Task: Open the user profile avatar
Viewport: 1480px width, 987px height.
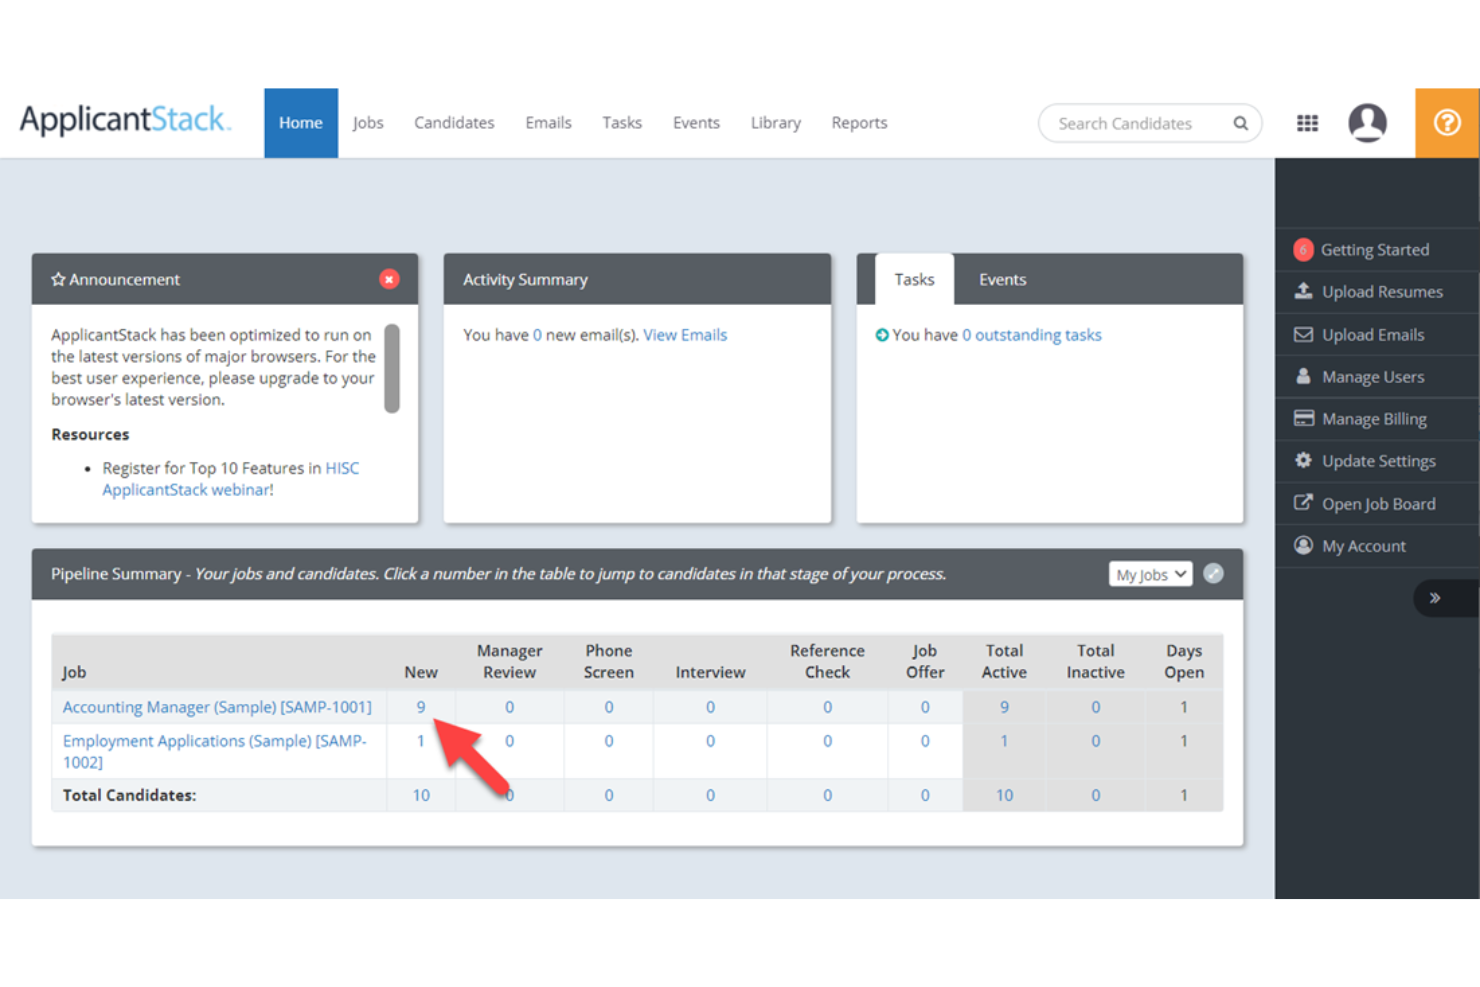Action: click(1367, 123)
